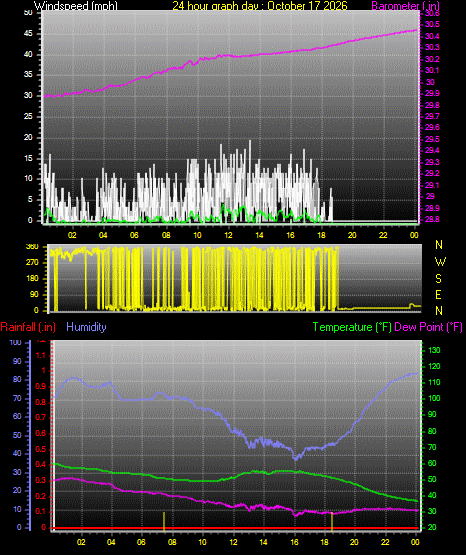Click the yellow marker between hours 18 and 20

pyautogui.click(x=332, y=522)
